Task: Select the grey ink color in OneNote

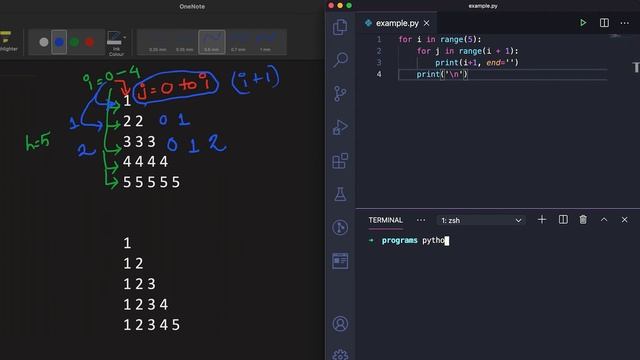Action: (x=44, y=42)
